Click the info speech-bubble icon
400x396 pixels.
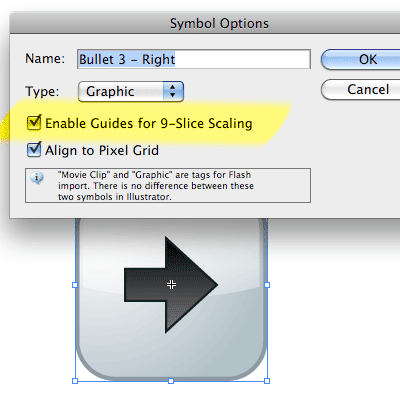(x=37, y=177)
